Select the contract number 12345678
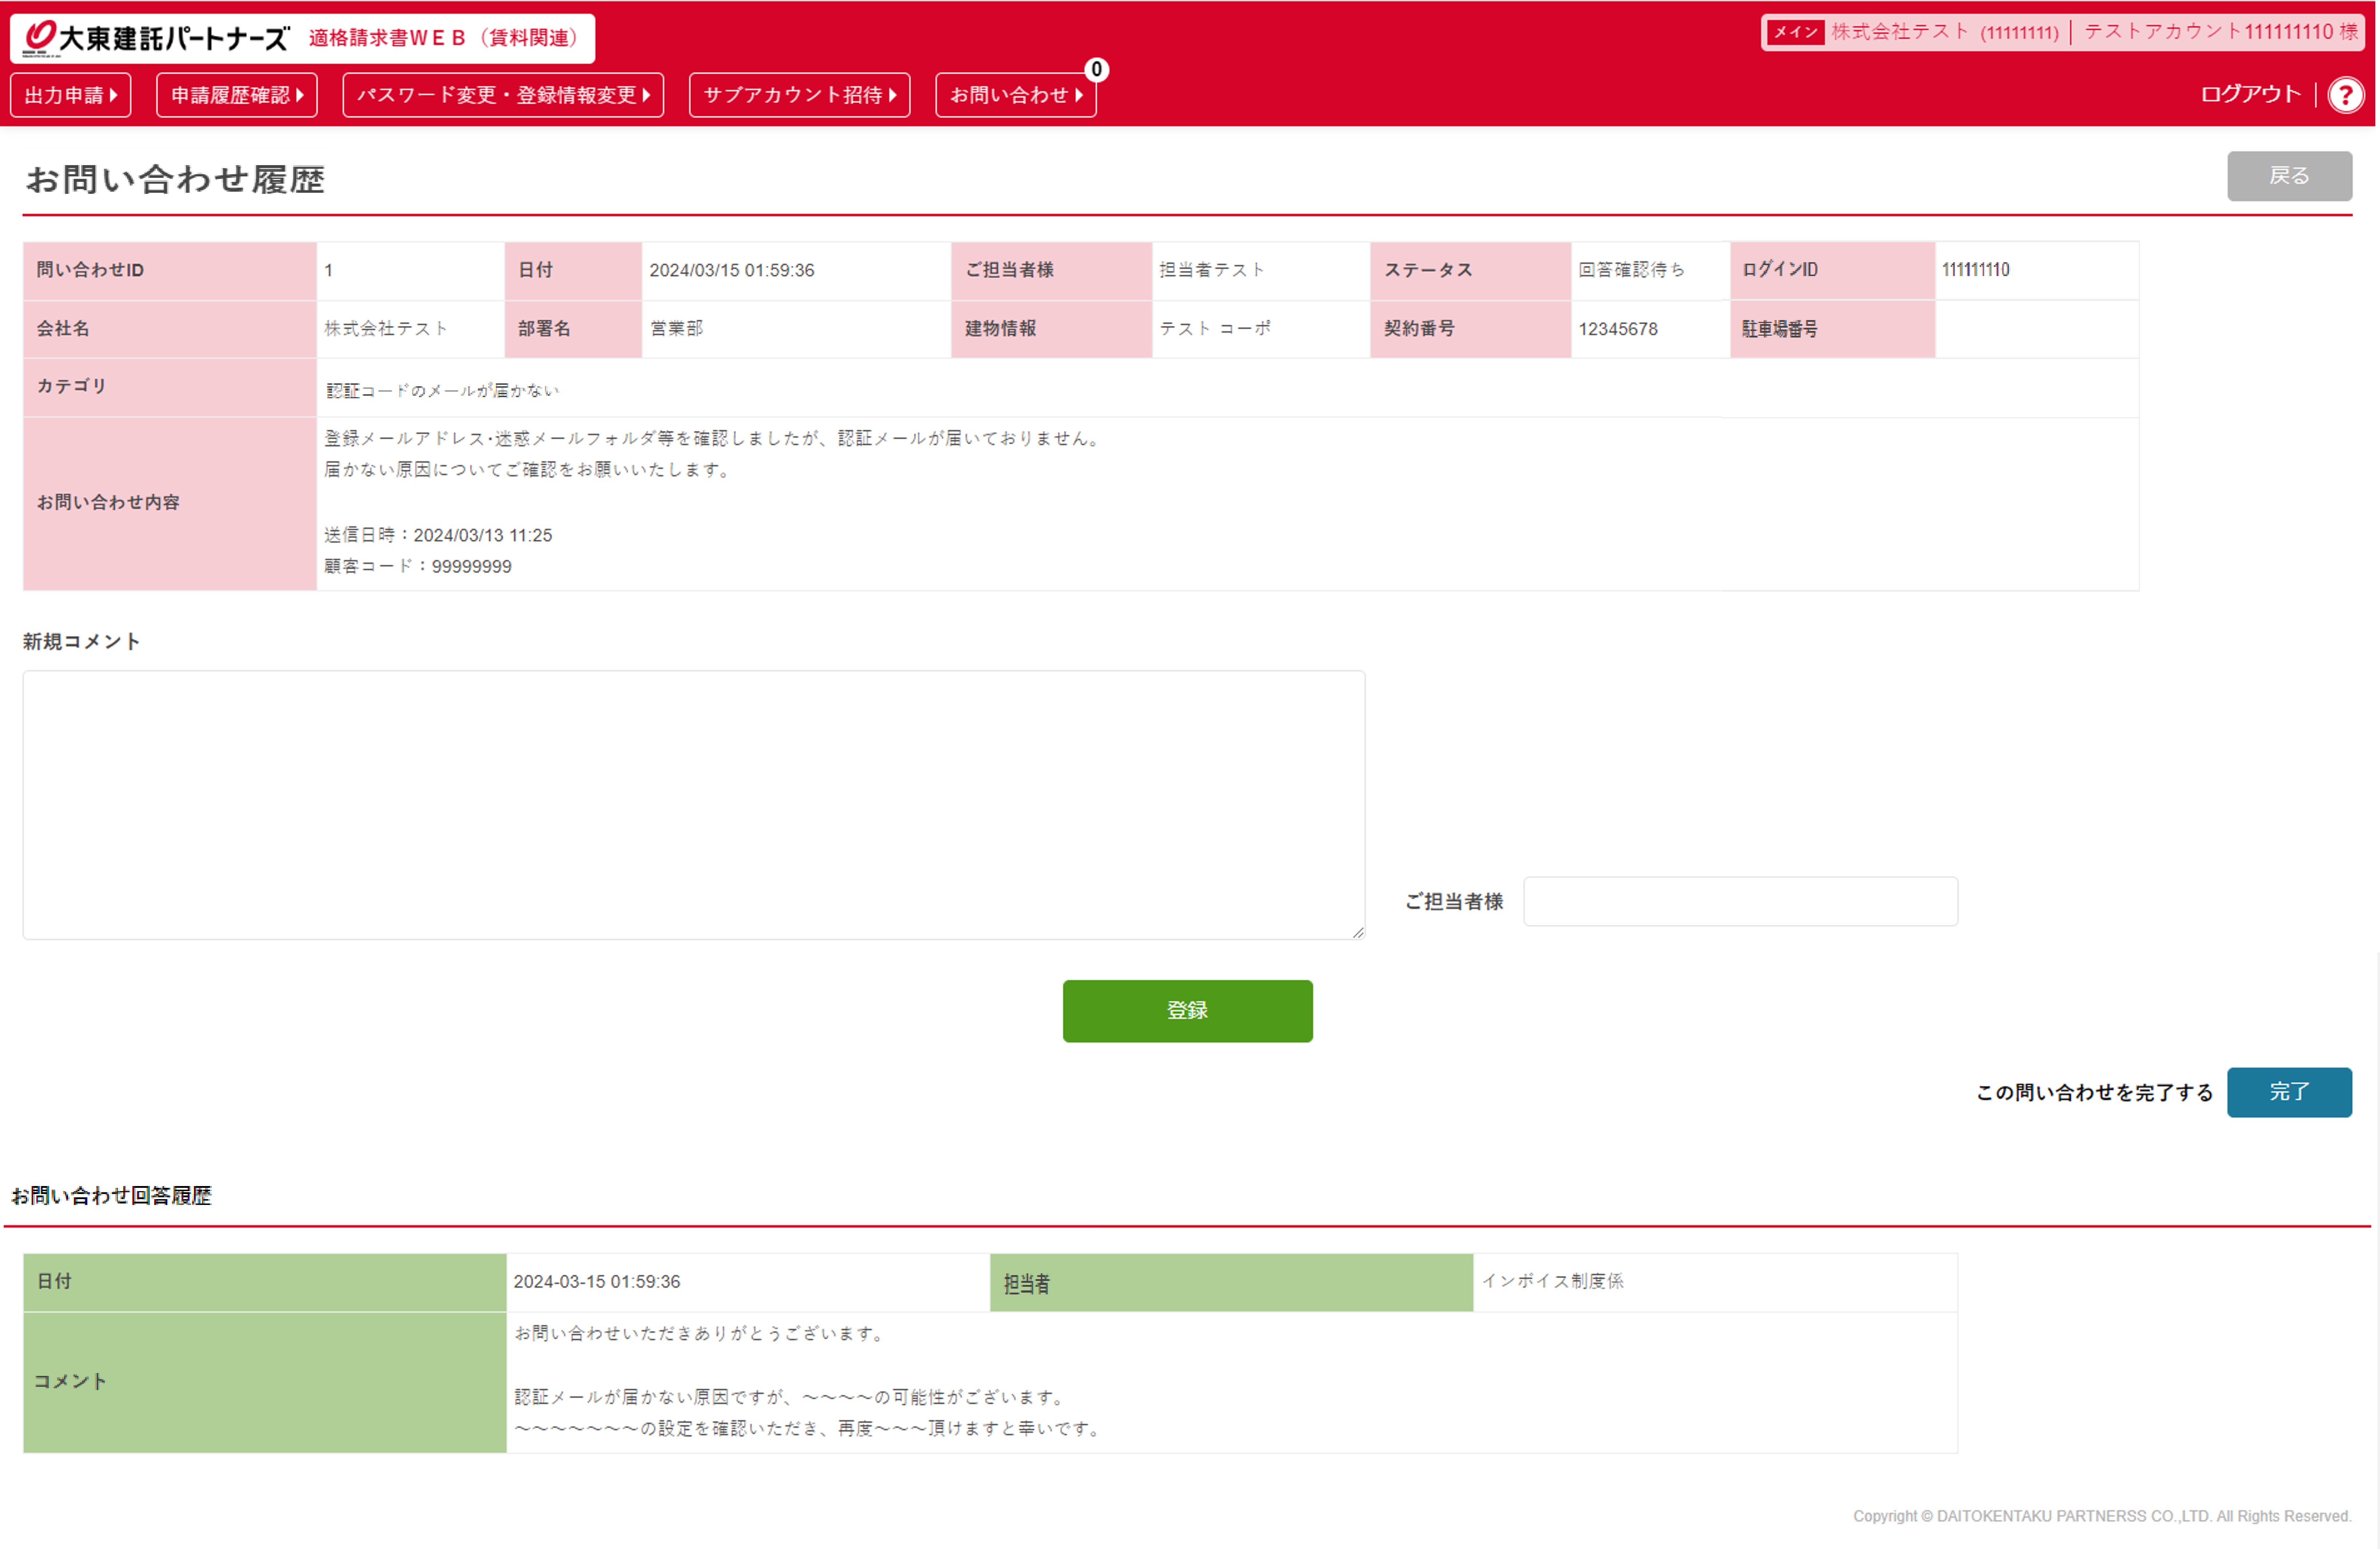 point(1617,329)
